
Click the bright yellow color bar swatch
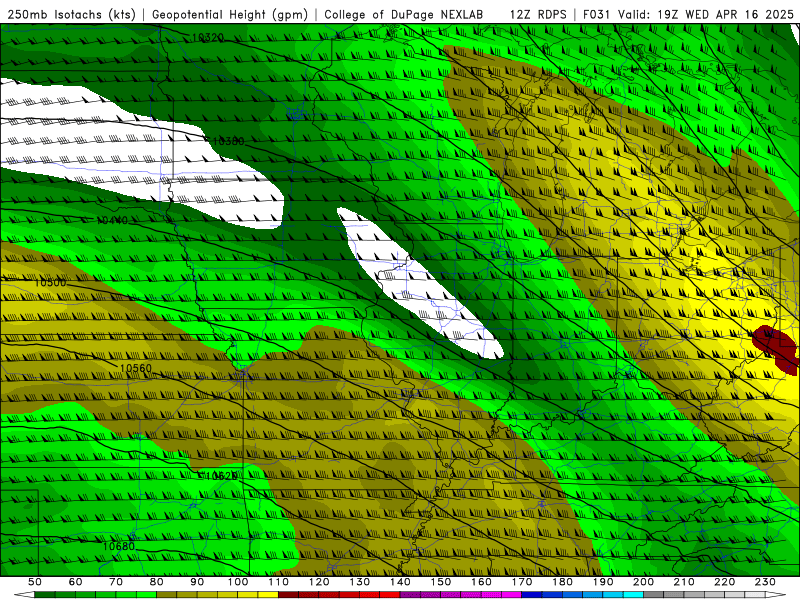(x=268, y=595)
